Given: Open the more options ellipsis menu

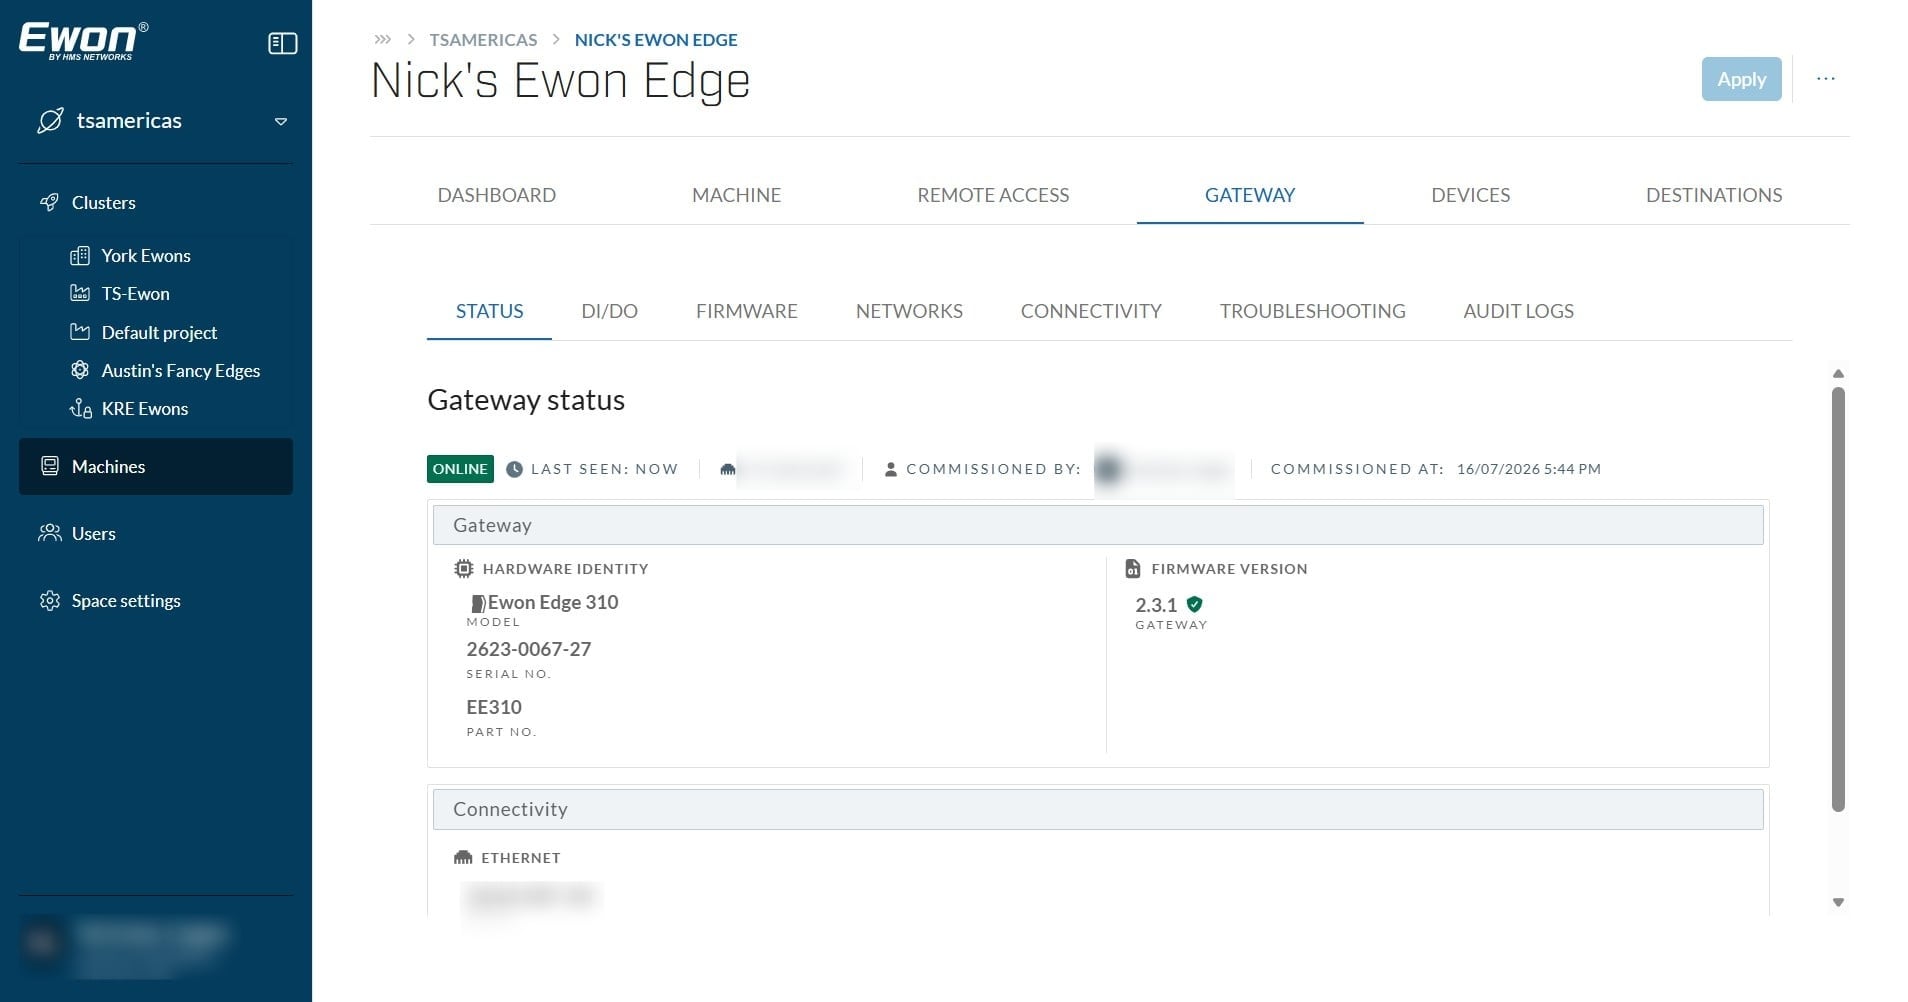Looking at the screenshot, I should click(1826, 79).
